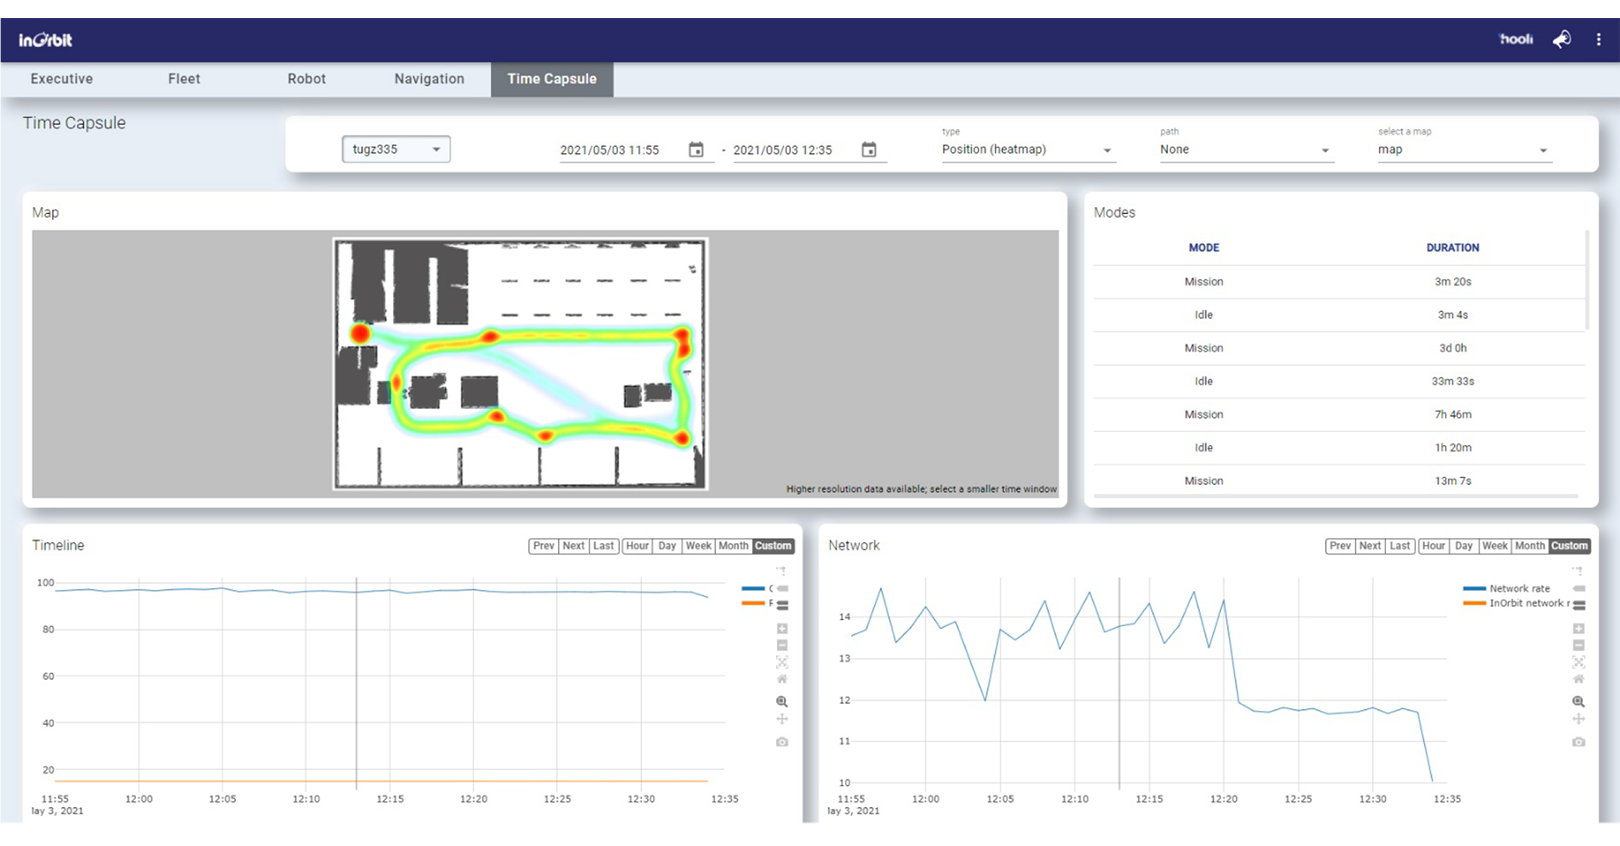Expand the path dropdown showing None
The height and width of the screenshot is (846, 1620).
click(1244, 150)
